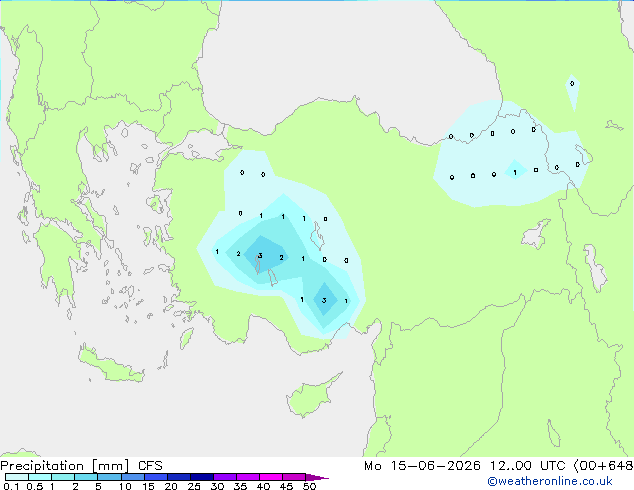The height and width of the screenshot is (490, 634).
Task: Click the lone '0' value in northeast patch
Action: (572, 84)
